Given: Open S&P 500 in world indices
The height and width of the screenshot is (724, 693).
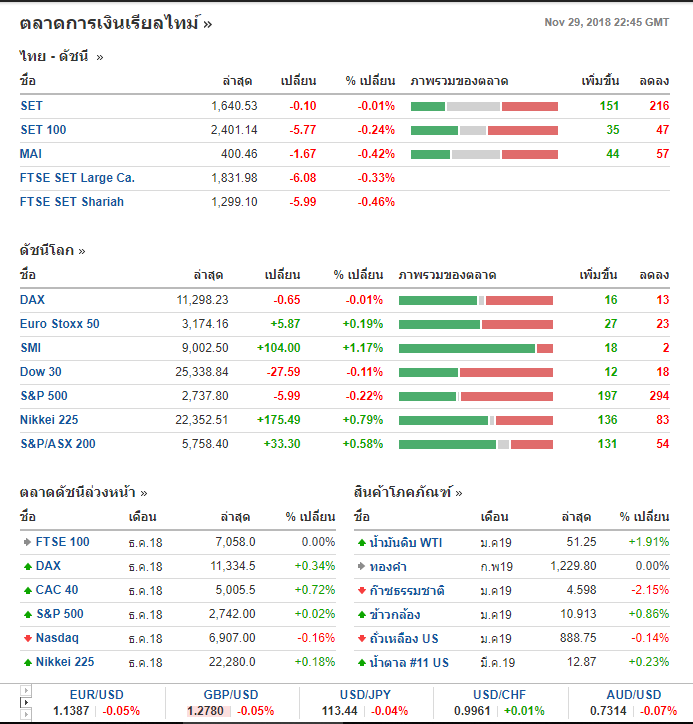Looking at the screenshot, I should coord(44,396).
